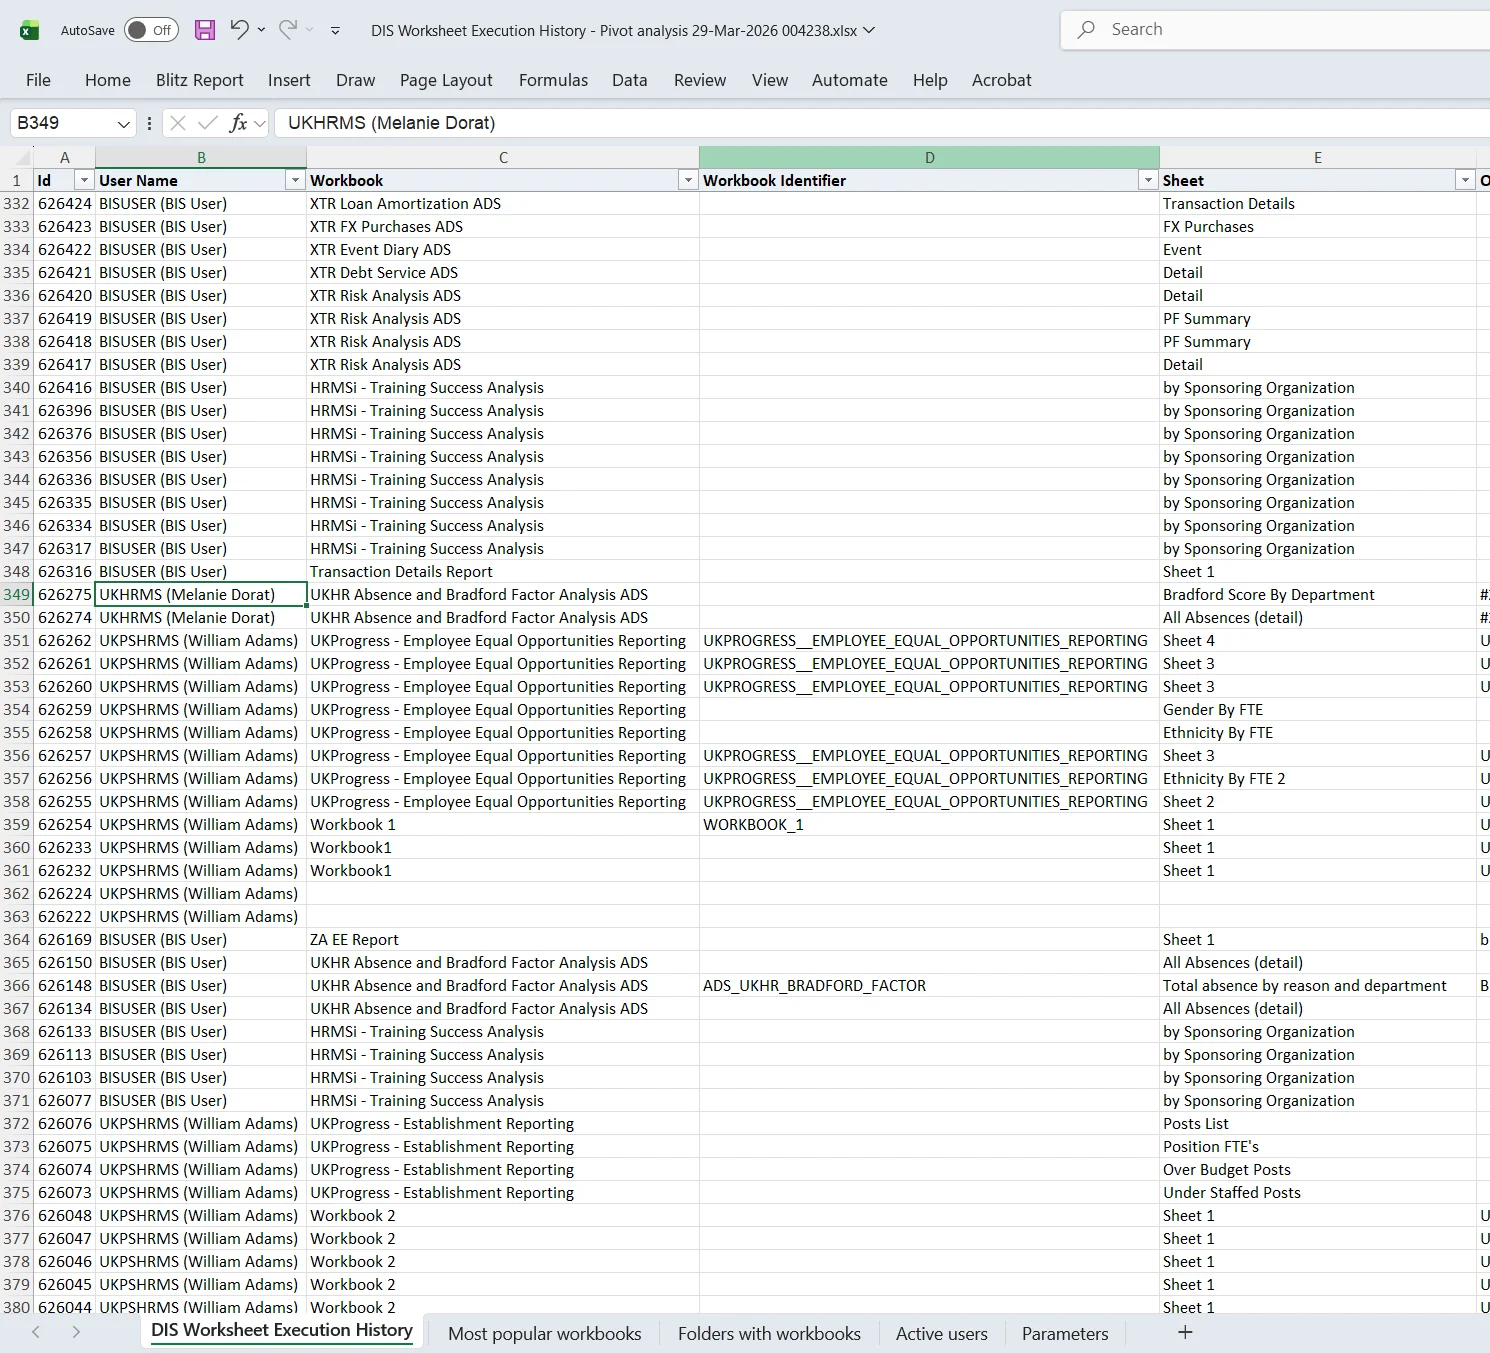1490x1353 pixels.
Task: Select the Transaction Details Report cell
Action: coord(503,572)
